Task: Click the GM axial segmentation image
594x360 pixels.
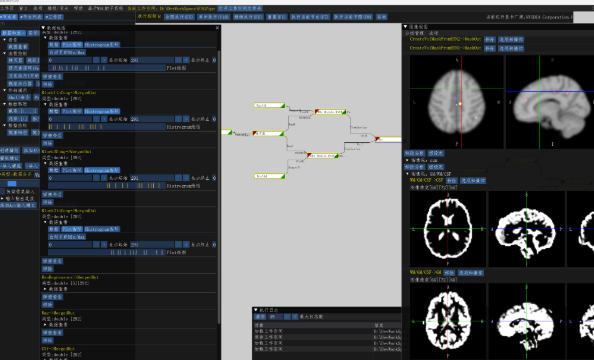Action: (x=448, y=321)
